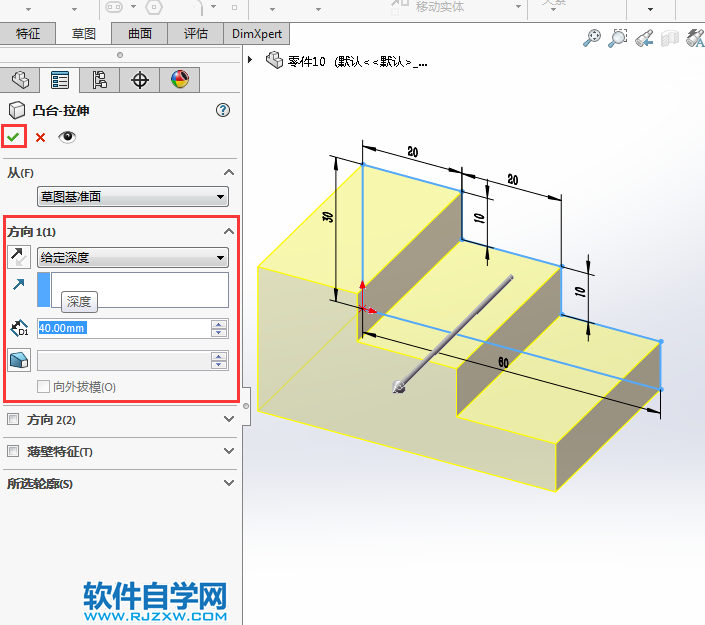
Task: Select 60 dimension in sketch
Action: pyautogui.click(x=503, y=362)
